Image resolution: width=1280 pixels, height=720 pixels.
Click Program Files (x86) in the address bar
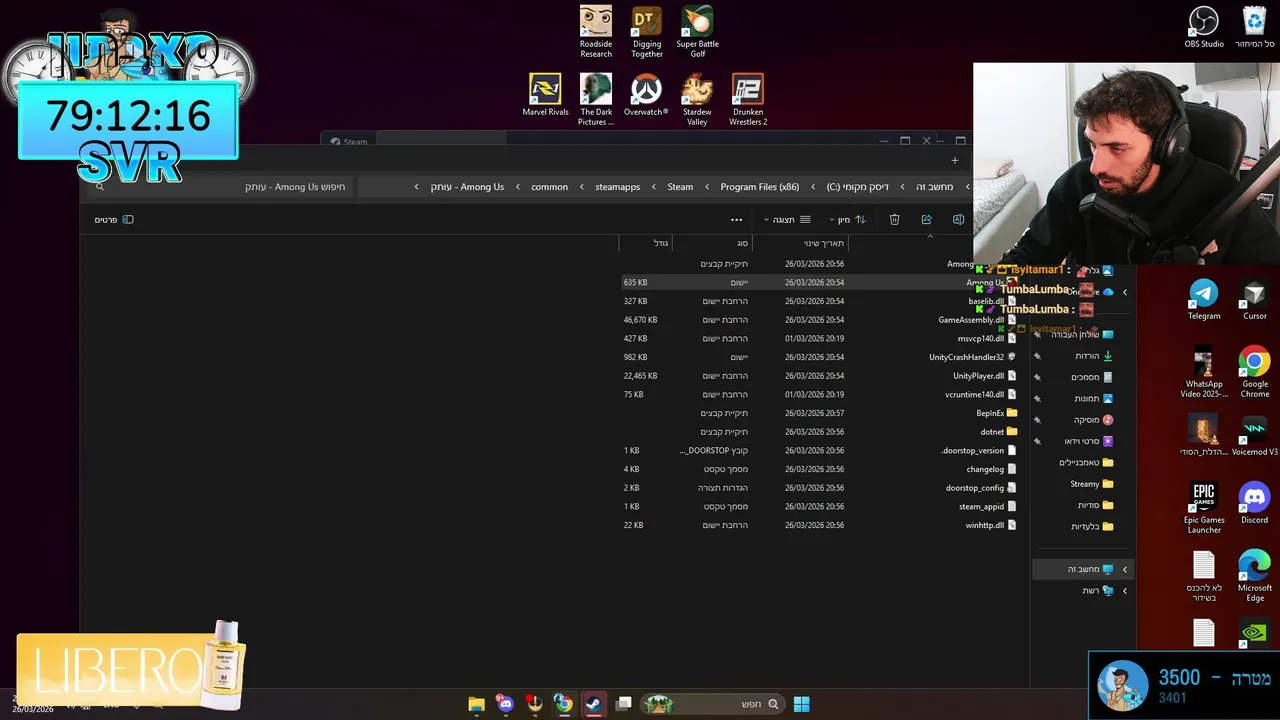(x=760, y=187)
